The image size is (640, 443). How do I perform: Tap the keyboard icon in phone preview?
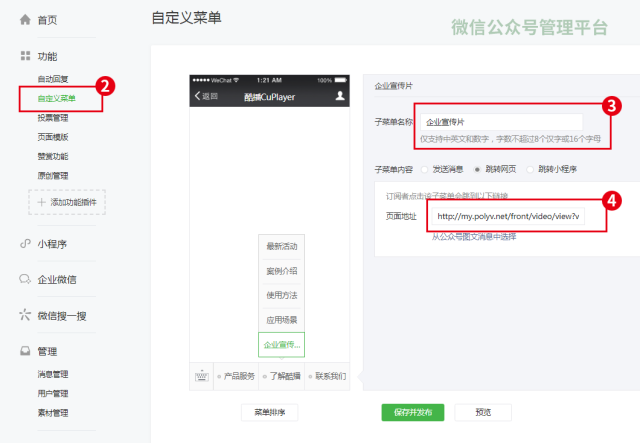tap(204, 376)
